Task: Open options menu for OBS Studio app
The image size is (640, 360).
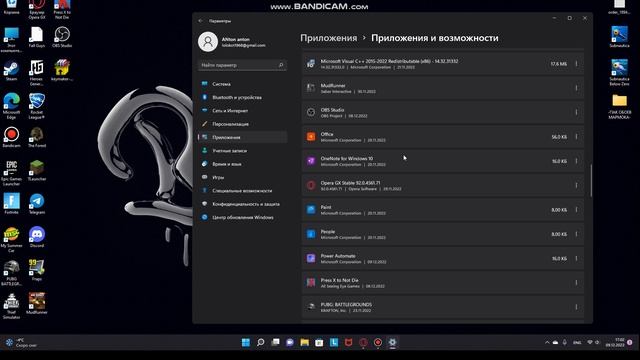Action: point(576,112)
